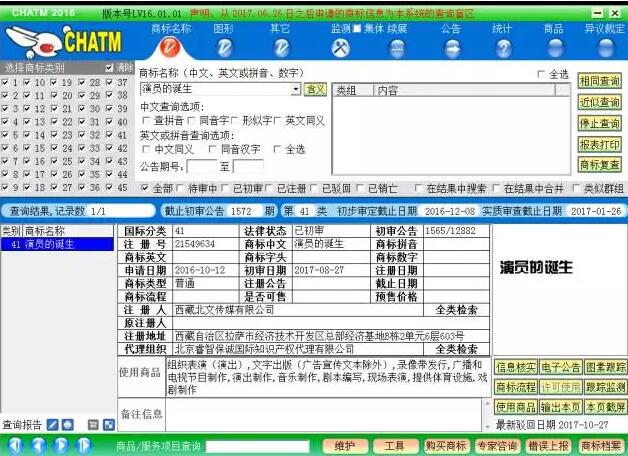628x456 pixels.
Task: Click the 图素跟踪 button
Action: (x=605, y=367)
